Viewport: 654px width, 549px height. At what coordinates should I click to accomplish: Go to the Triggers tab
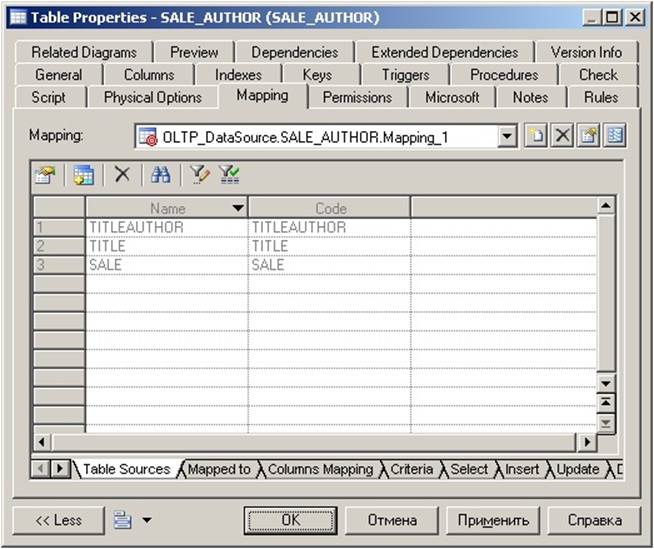pyautogui.click(x=405, y=75)
